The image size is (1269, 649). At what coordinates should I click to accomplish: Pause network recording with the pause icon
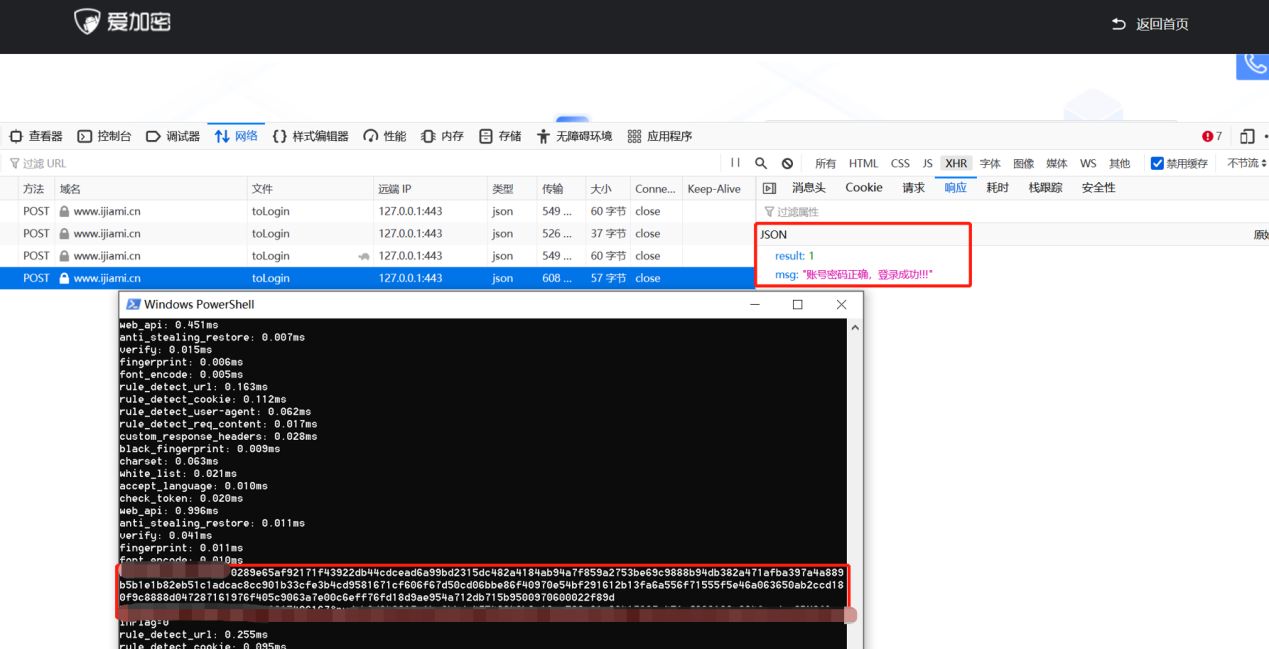click(735, 163)
